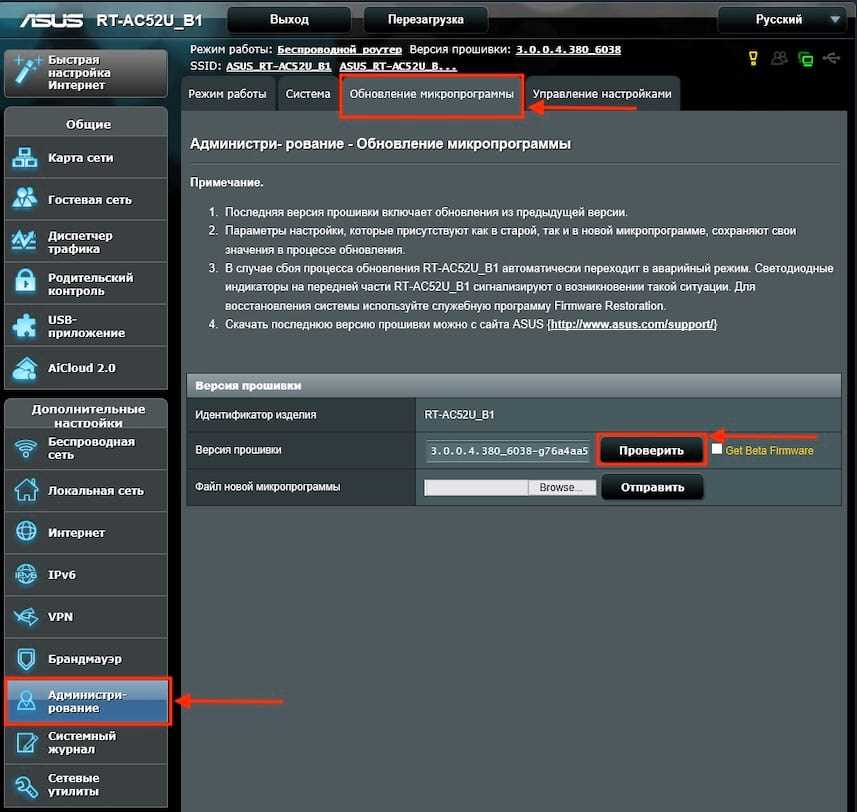Open the Родительский контроль menu label
Viewport: 857px width, 812px height.
click(x=90, y=284)
